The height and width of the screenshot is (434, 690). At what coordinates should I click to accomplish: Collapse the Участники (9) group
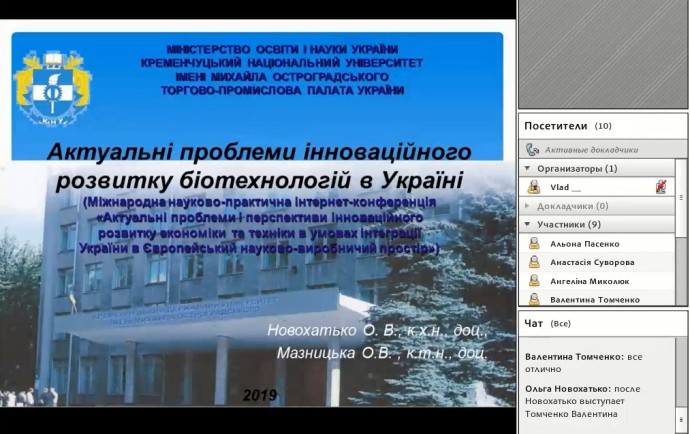pos(529,224)
